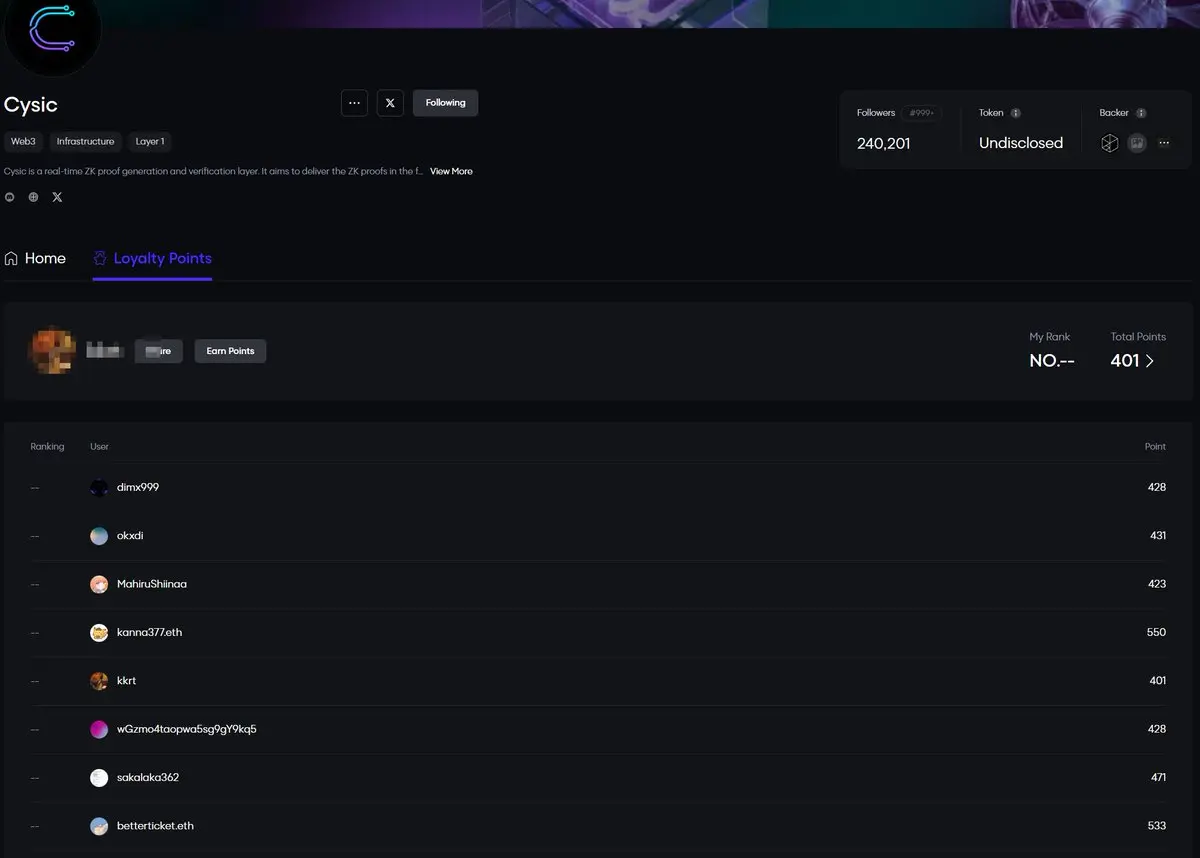
Task: Click sakalaka362's avatar
Action: 99,778
